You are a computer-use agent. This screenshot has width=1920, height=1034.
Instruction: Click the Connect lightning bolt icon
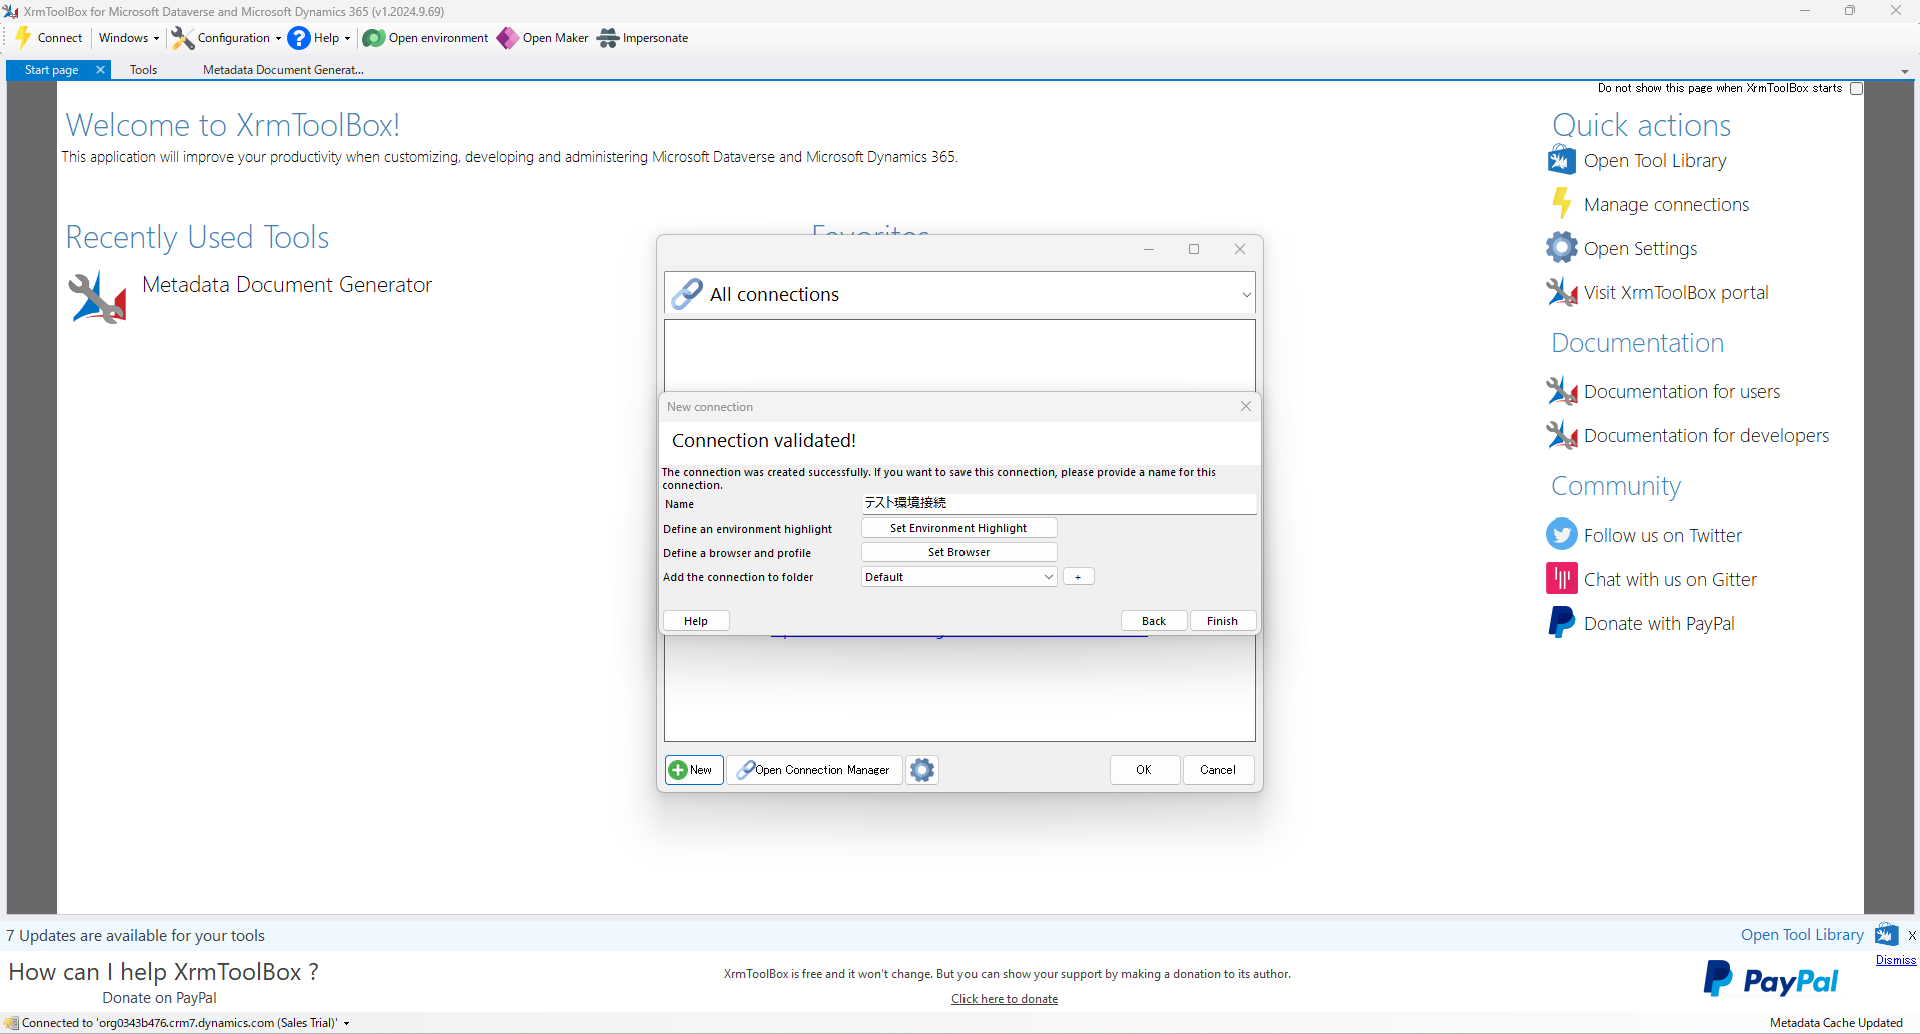[23, 38]
